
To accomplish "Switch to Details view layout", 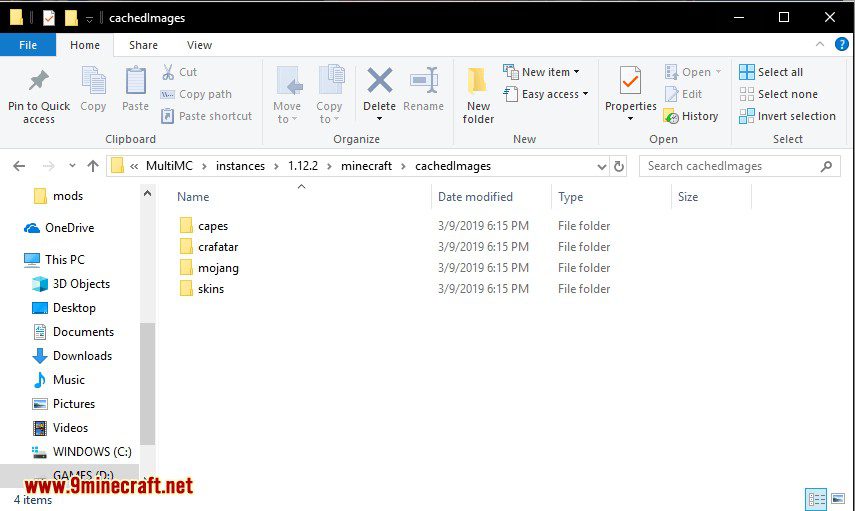I will (x=816, y=499).
